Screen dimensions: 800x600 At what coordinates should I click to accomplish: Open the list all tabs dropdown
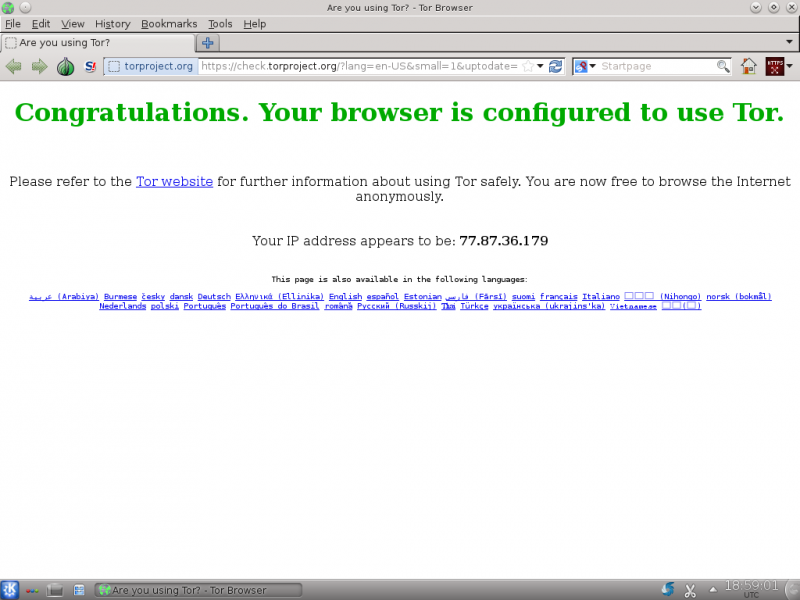pyautogui.click(x=789, y=42)
